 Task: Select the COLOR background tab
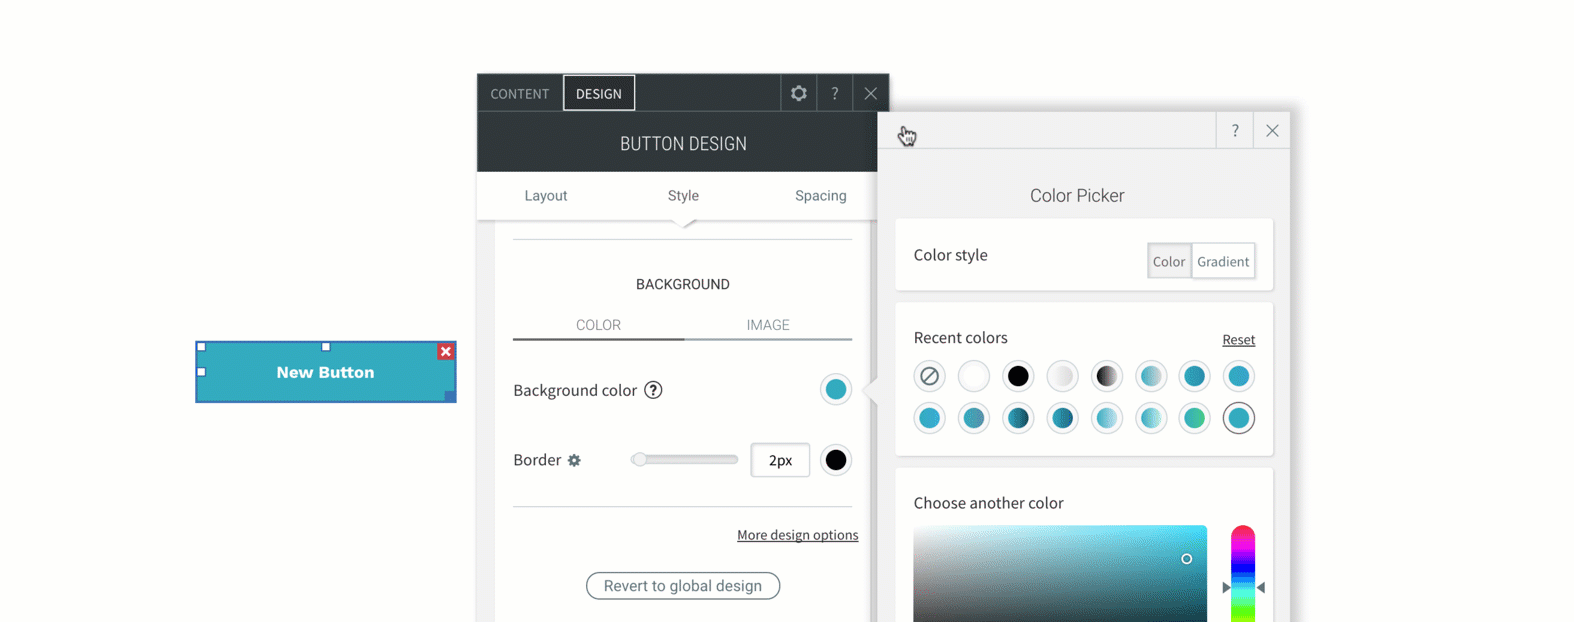(x=598, y=325)
